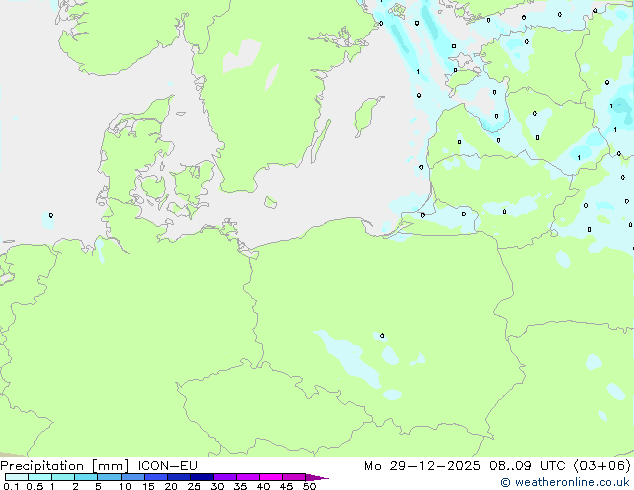The width and height of the screenshot is (634, 490).
Task: Select the (03+06) forecast offset text
Action: [x=602, y=466]
